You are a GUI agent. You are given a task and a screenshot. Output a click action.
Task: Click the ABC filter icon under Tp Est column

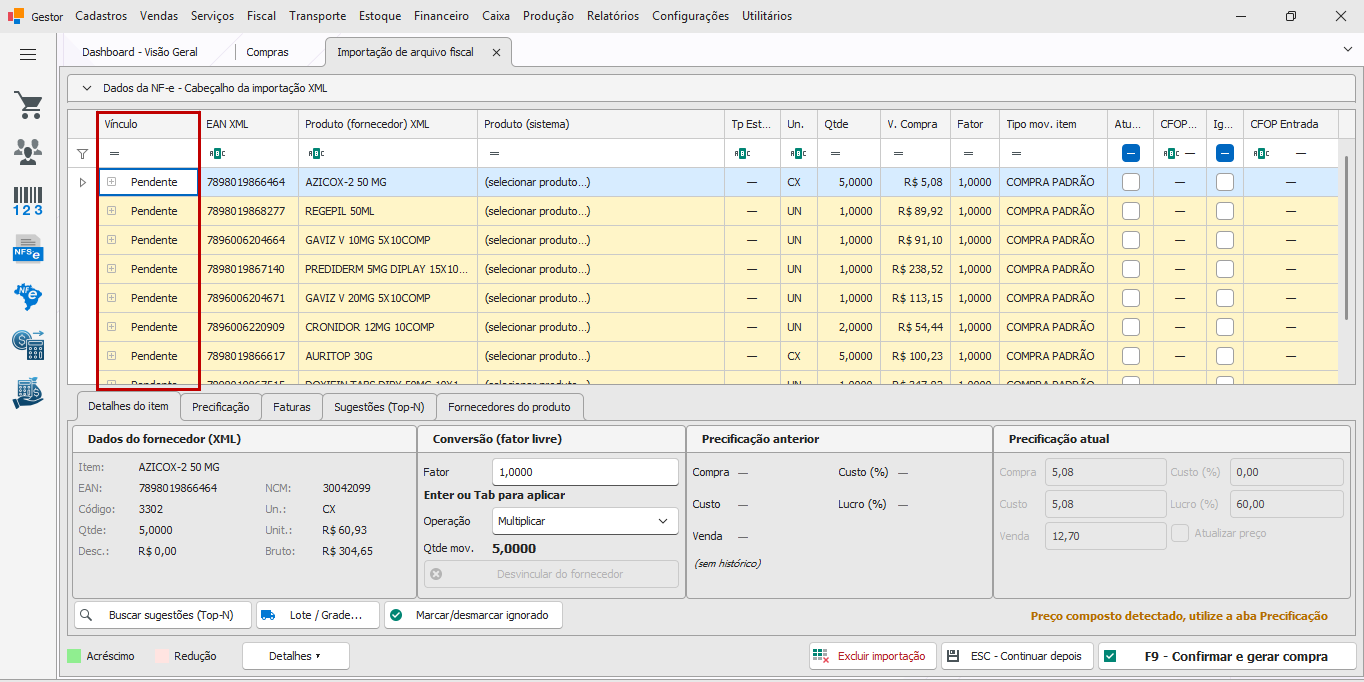[x=741, y=154]
